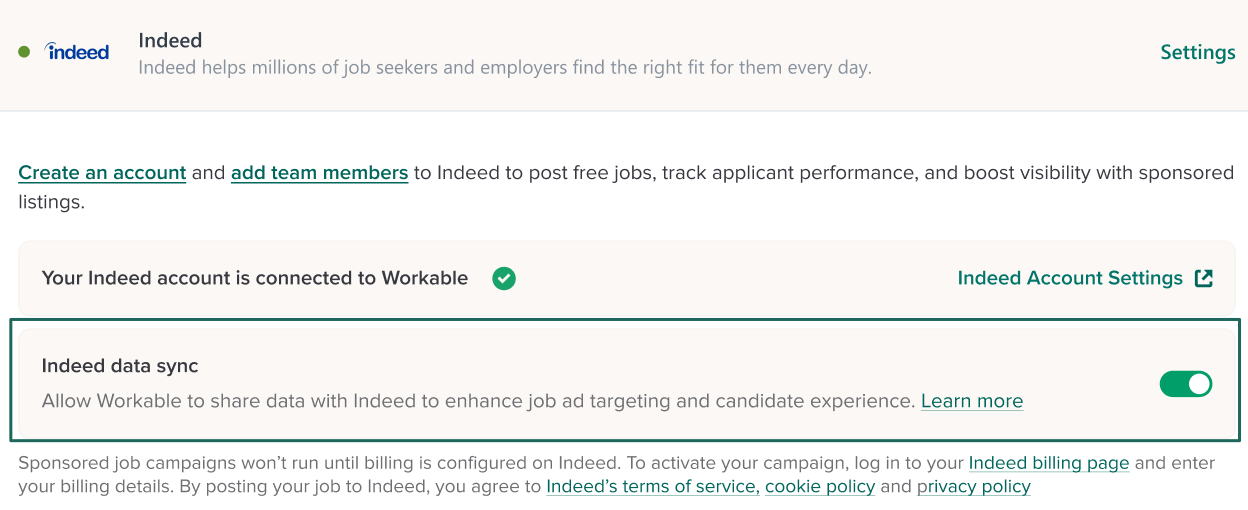This screenshot has width=1248, height=510.
Task: Open Indeed's terms of service link
Action: pyautogui.click(x=652, y=487)
